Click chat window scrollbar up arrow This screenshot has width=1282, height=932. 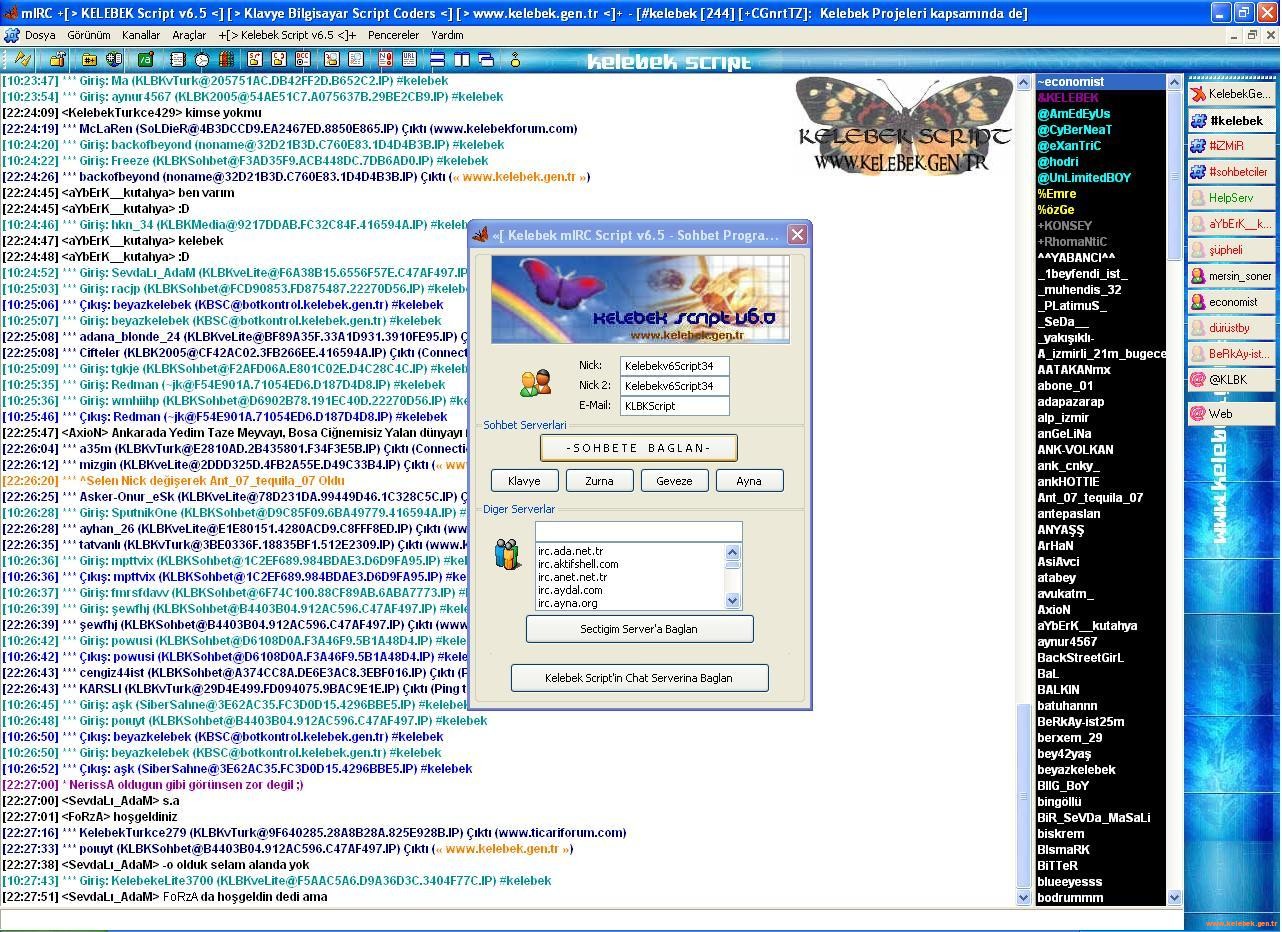click(x=1024, y=82)
